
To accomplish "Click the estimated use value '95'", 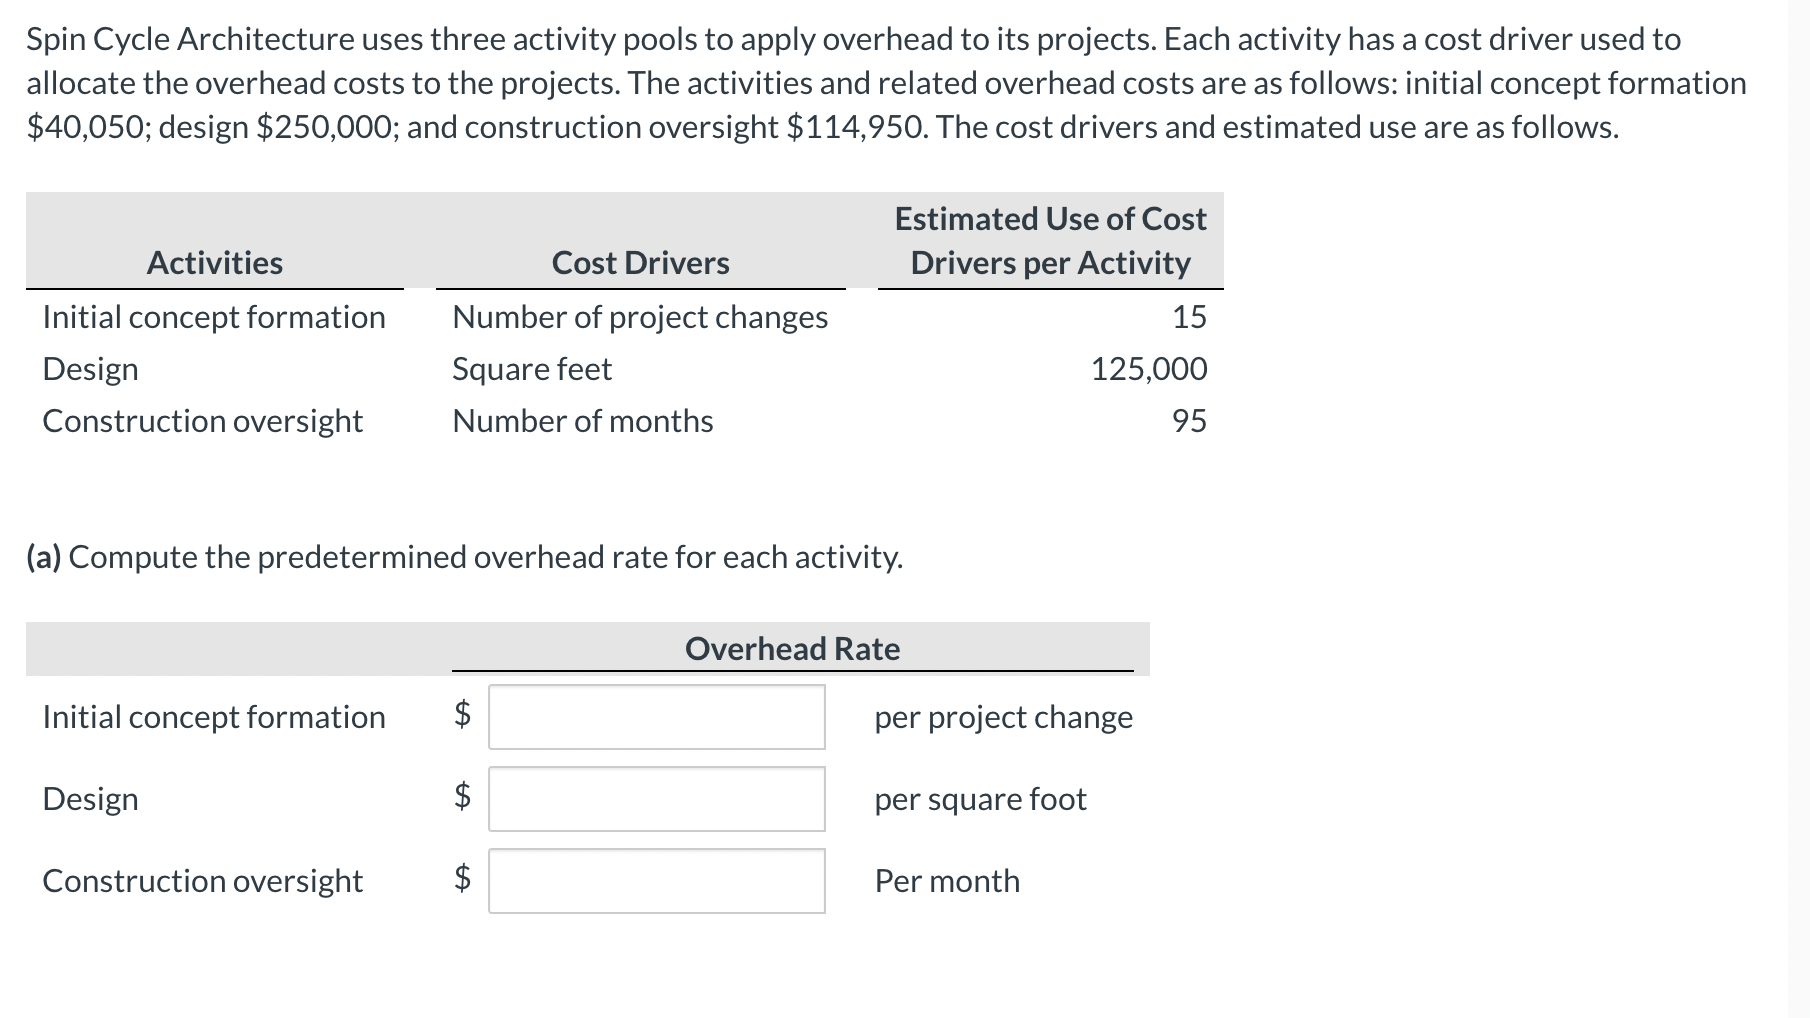I will click(1189, 421).
